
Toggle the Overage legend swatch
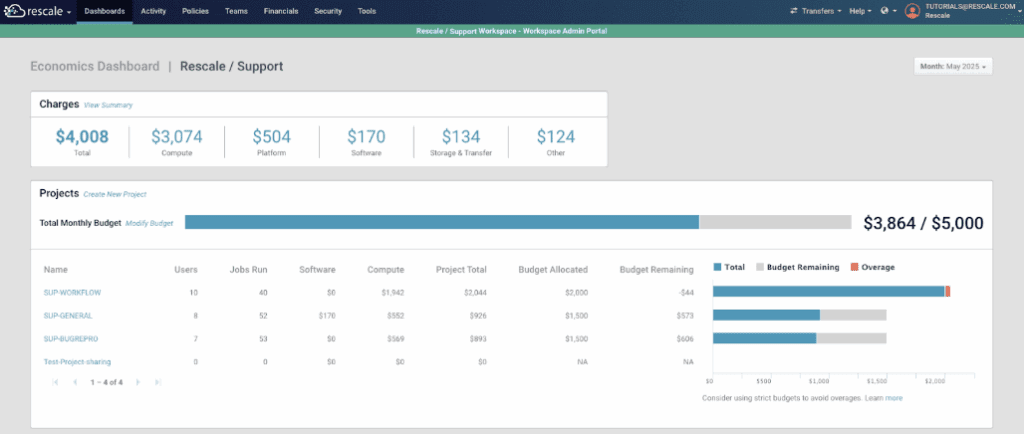click(x=854, y=267)
